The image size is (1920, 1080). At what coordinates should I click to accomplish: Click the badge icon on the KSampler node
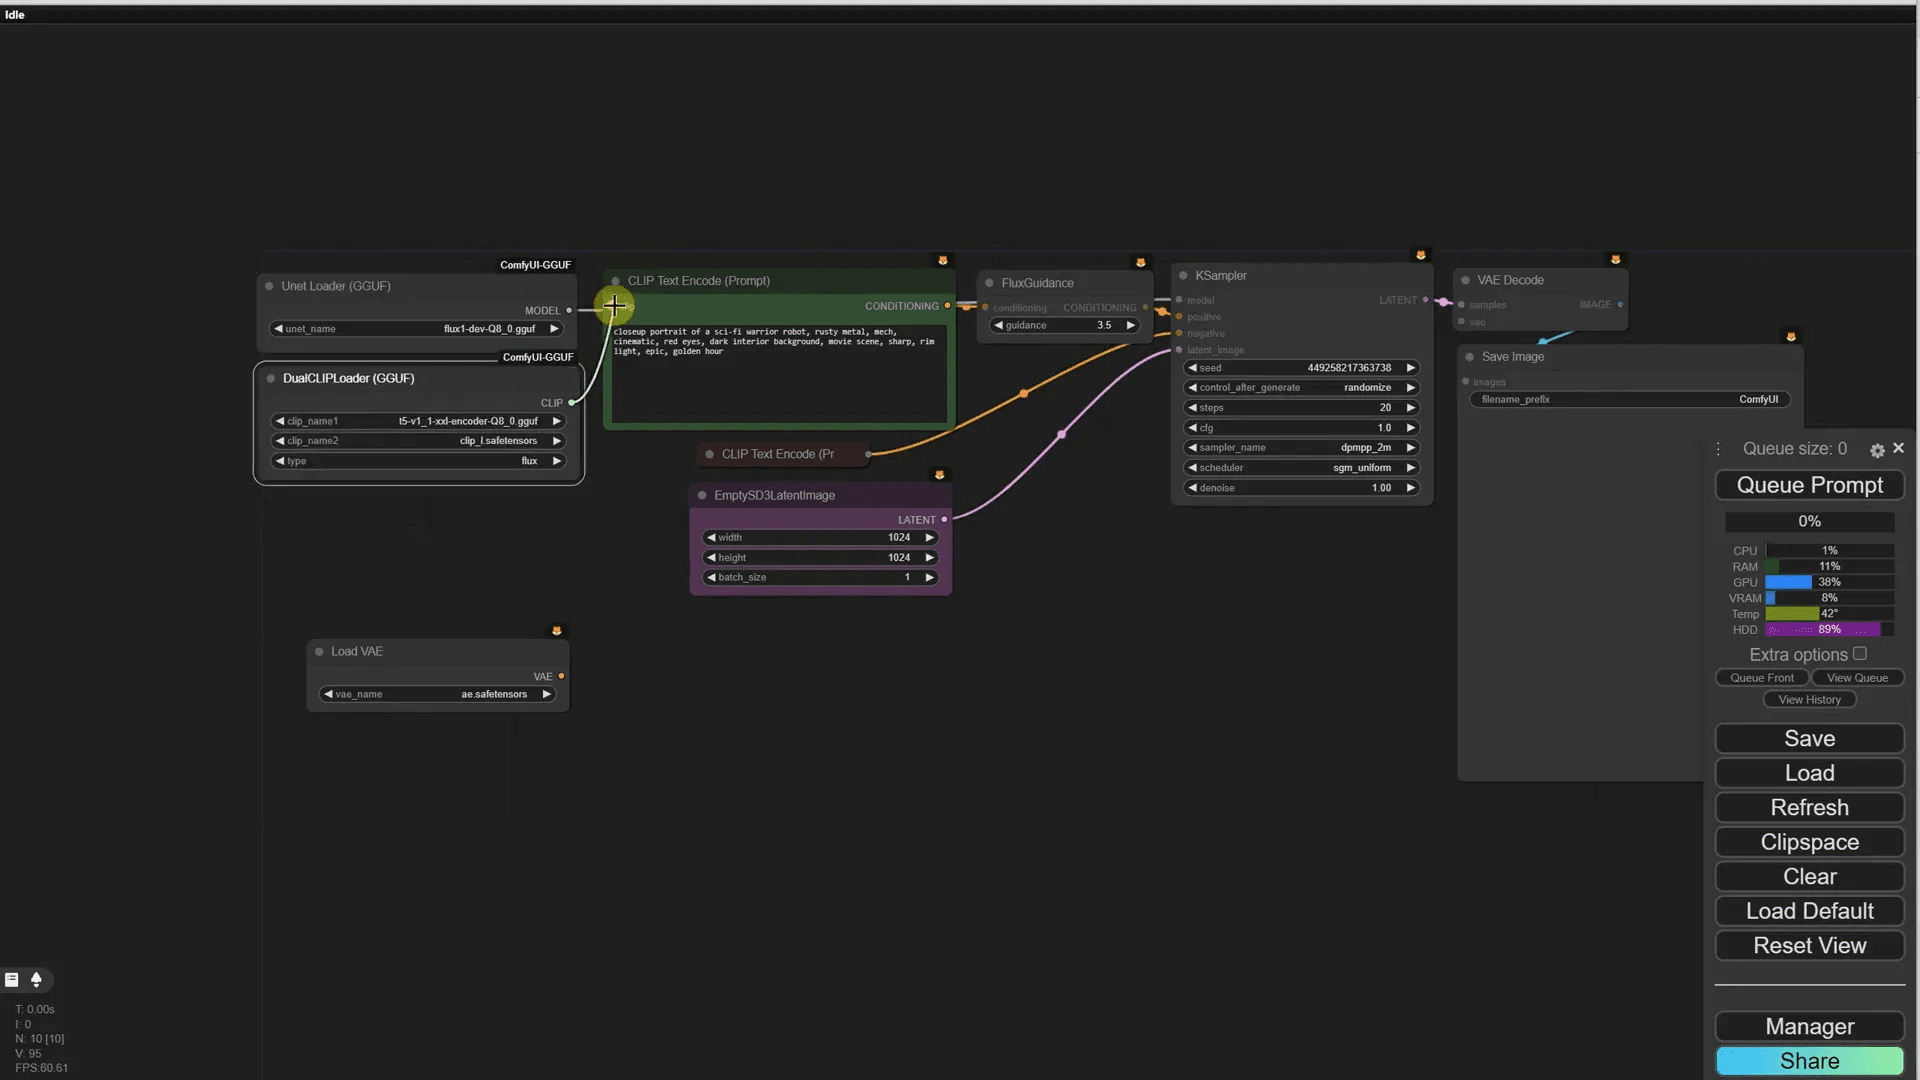1420,255
